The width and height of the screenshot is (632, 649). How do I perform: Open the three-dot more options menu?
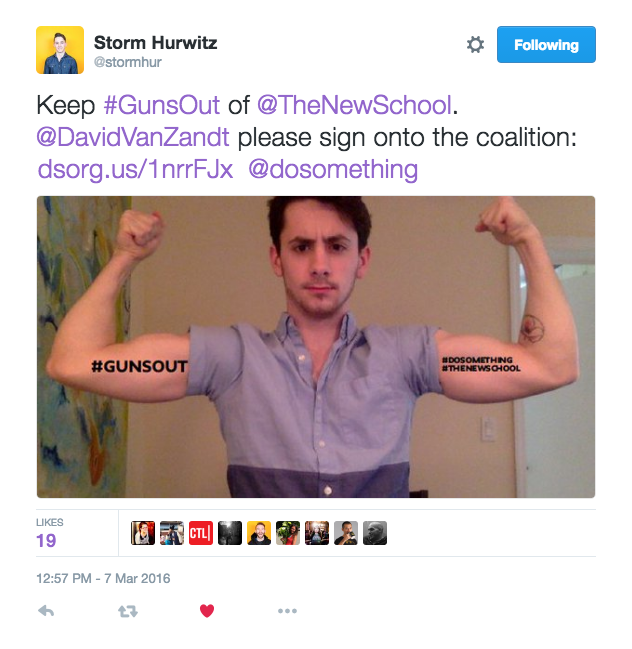[287, 611]
